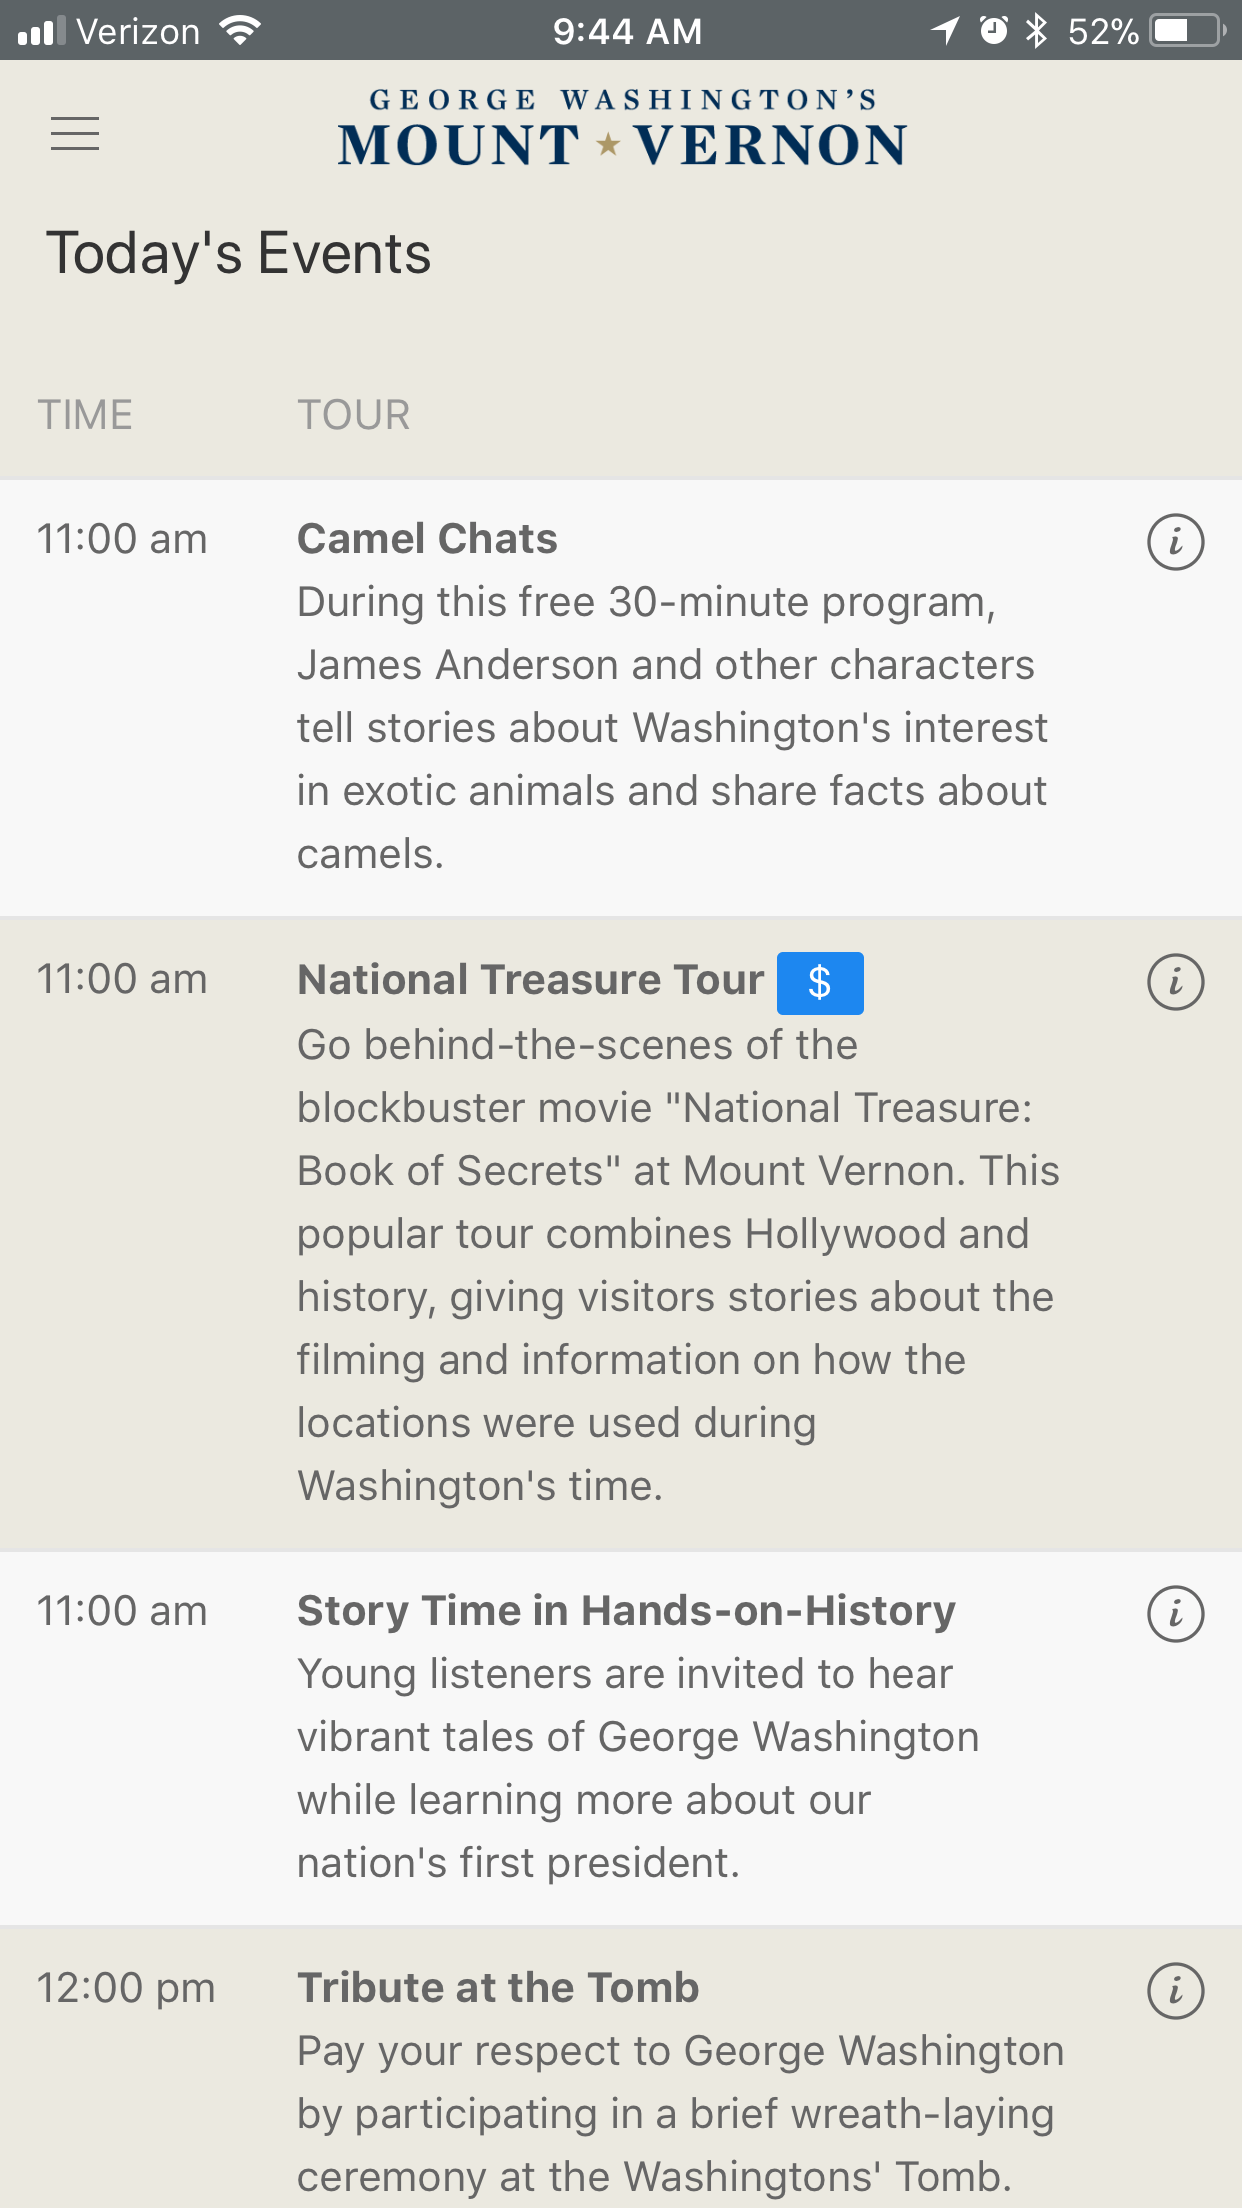Tap the Camel Chats description text

point(672,728)
